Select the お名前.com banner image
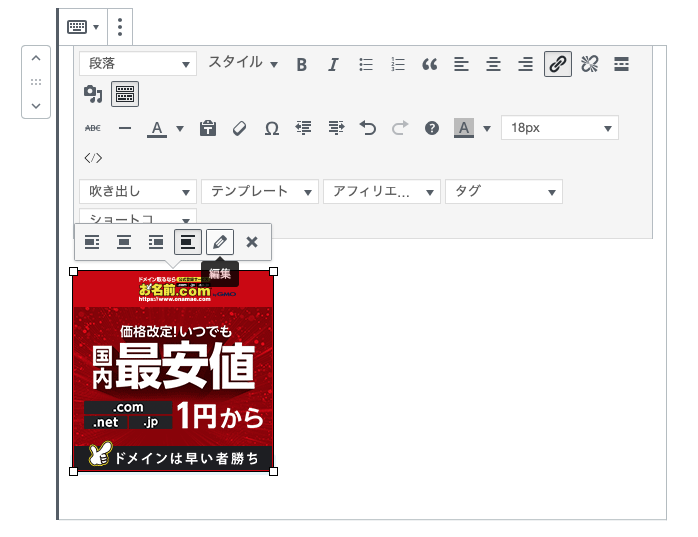This screenshot has height=537, width=698. (x=173, y=371)
